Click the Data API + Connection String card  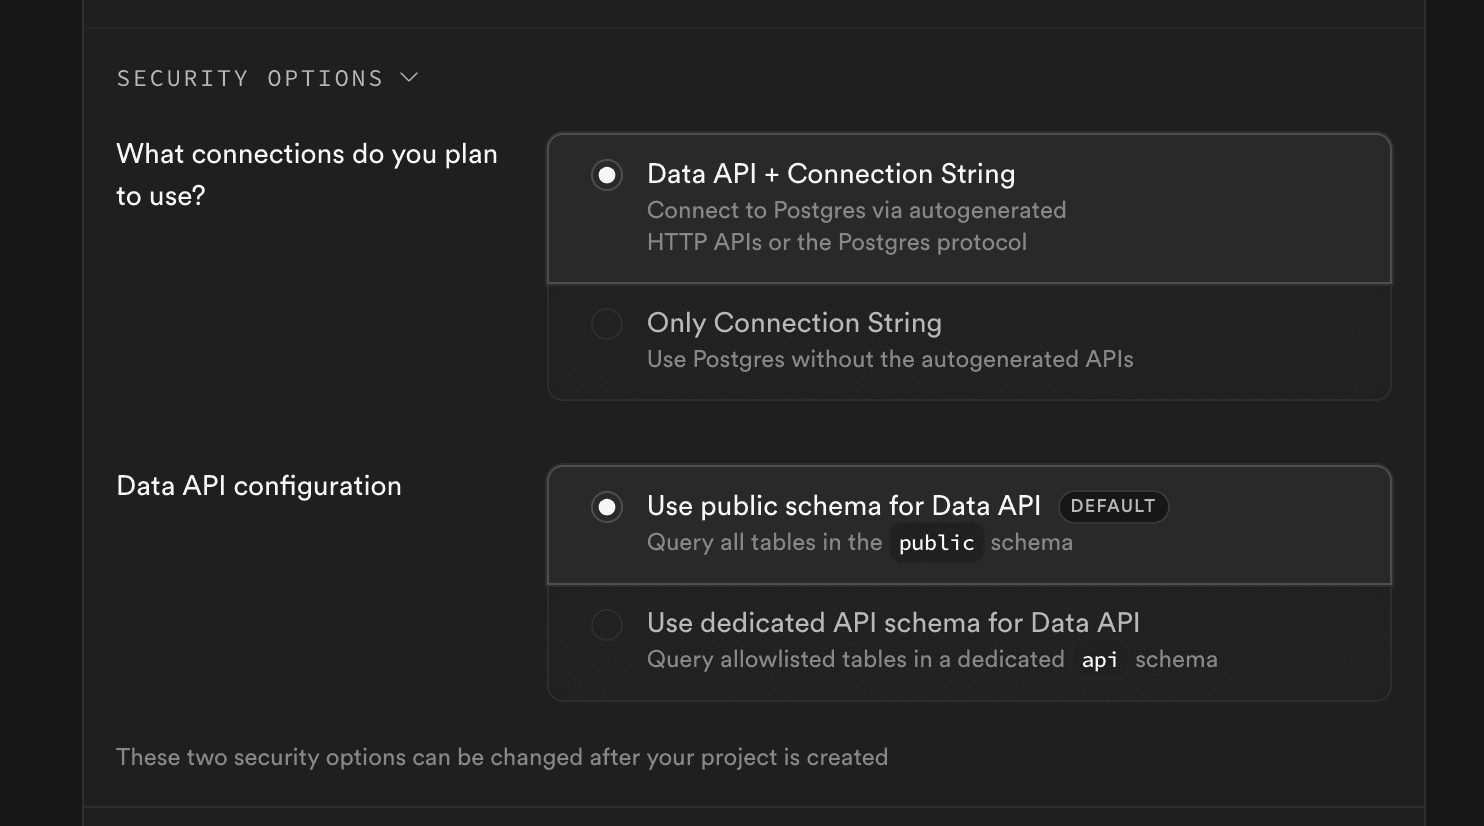coord(968,207)
